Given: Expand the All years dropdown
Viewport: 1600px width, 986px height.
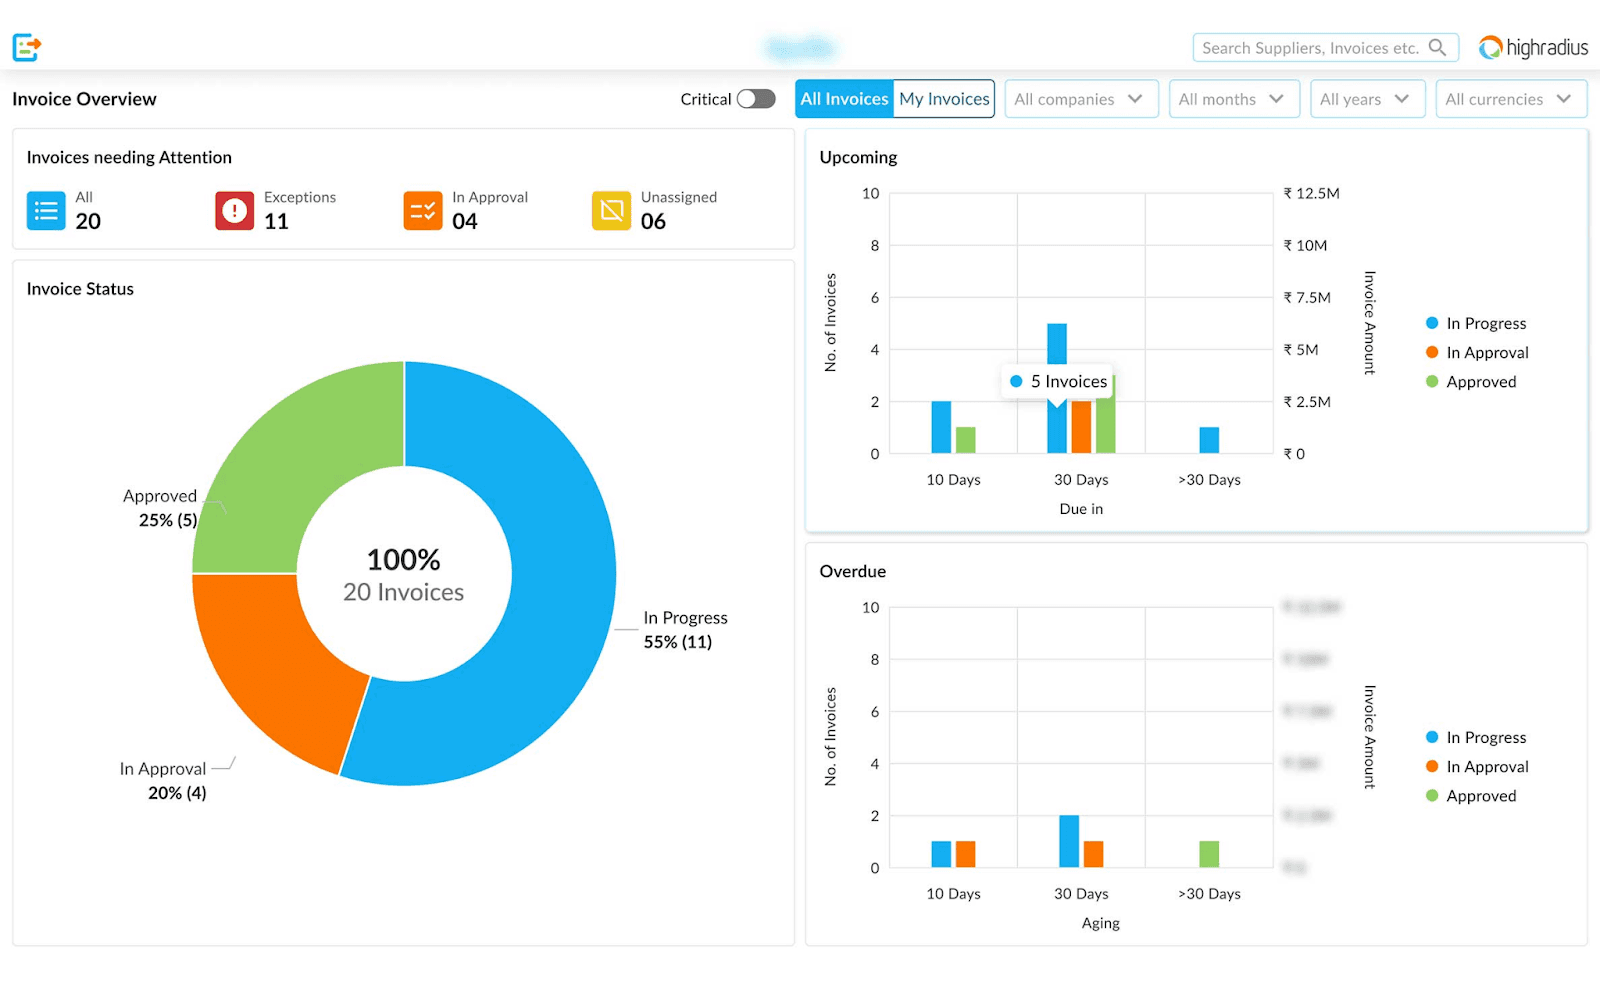Looking at the screenshot, I should (x=1367, y=99).
